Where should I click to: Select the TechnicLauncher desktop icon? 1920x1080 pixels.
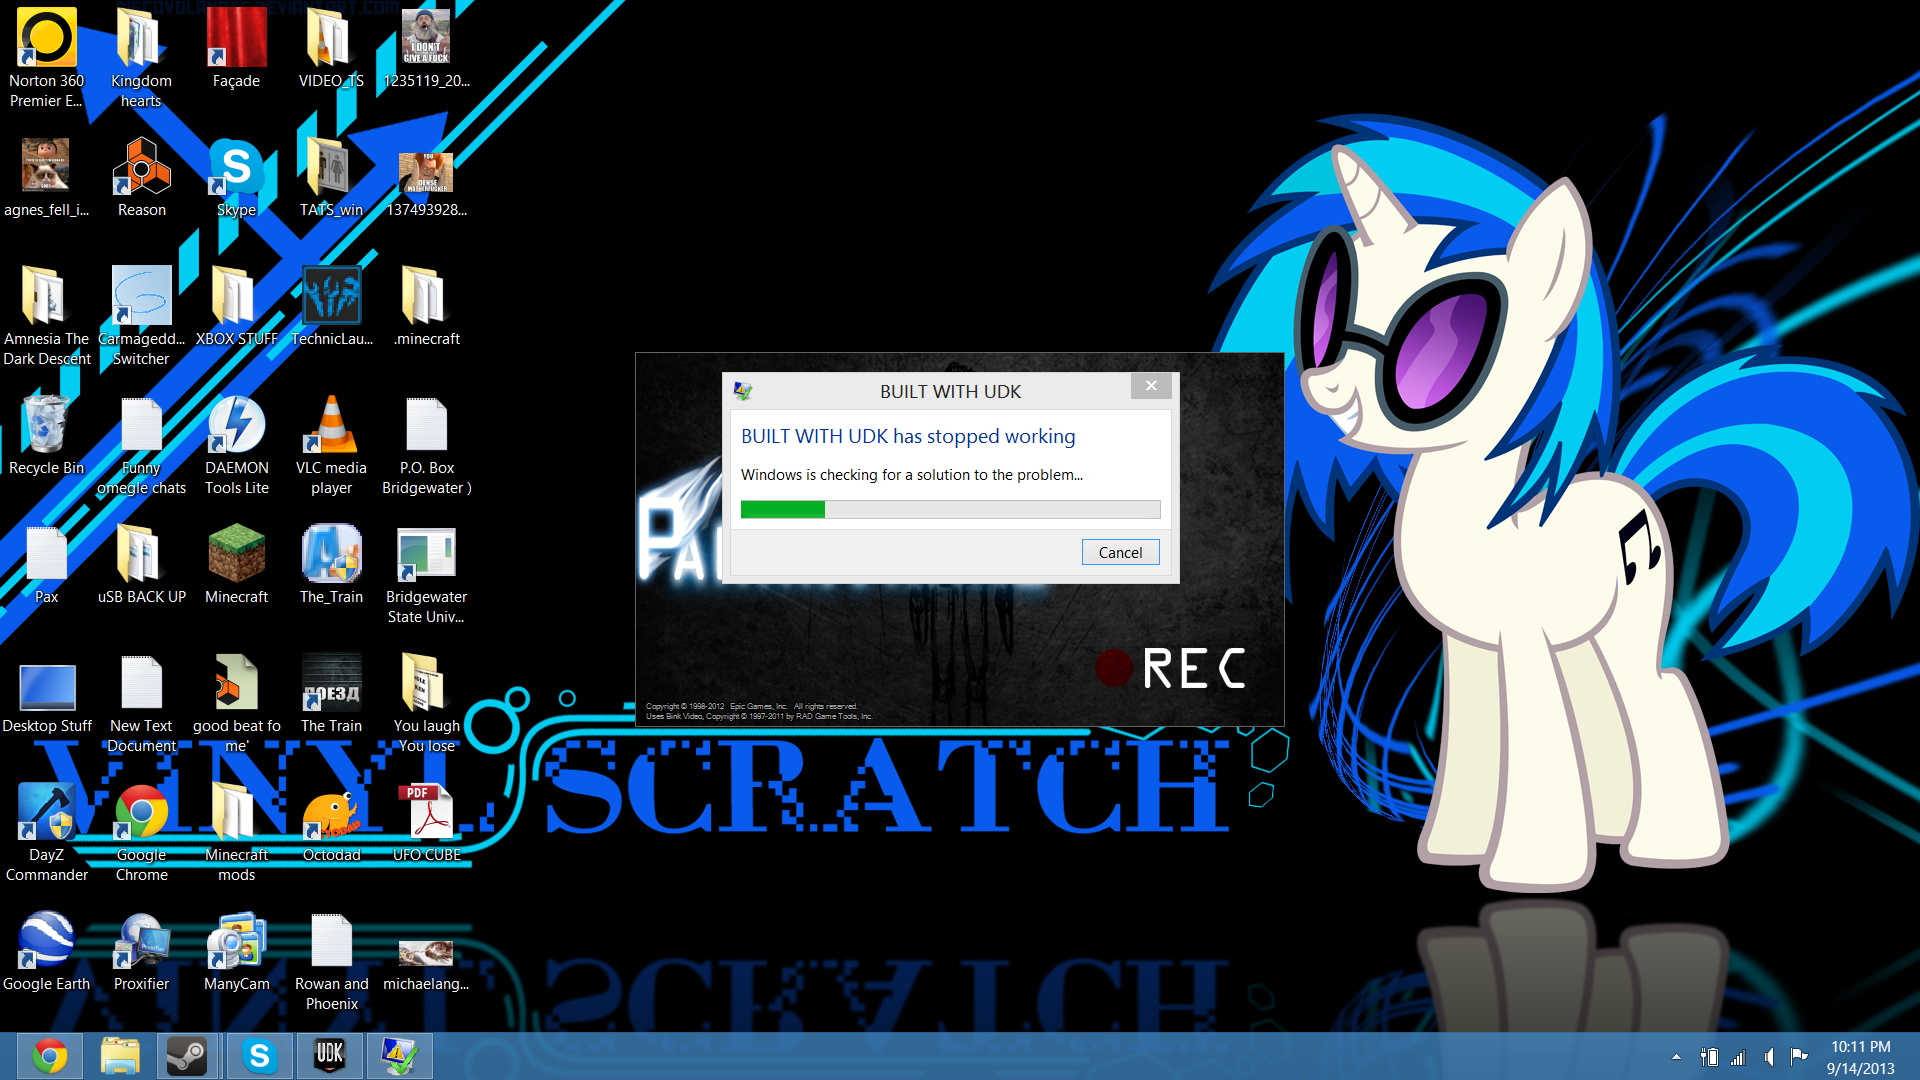tap(331, 297)
